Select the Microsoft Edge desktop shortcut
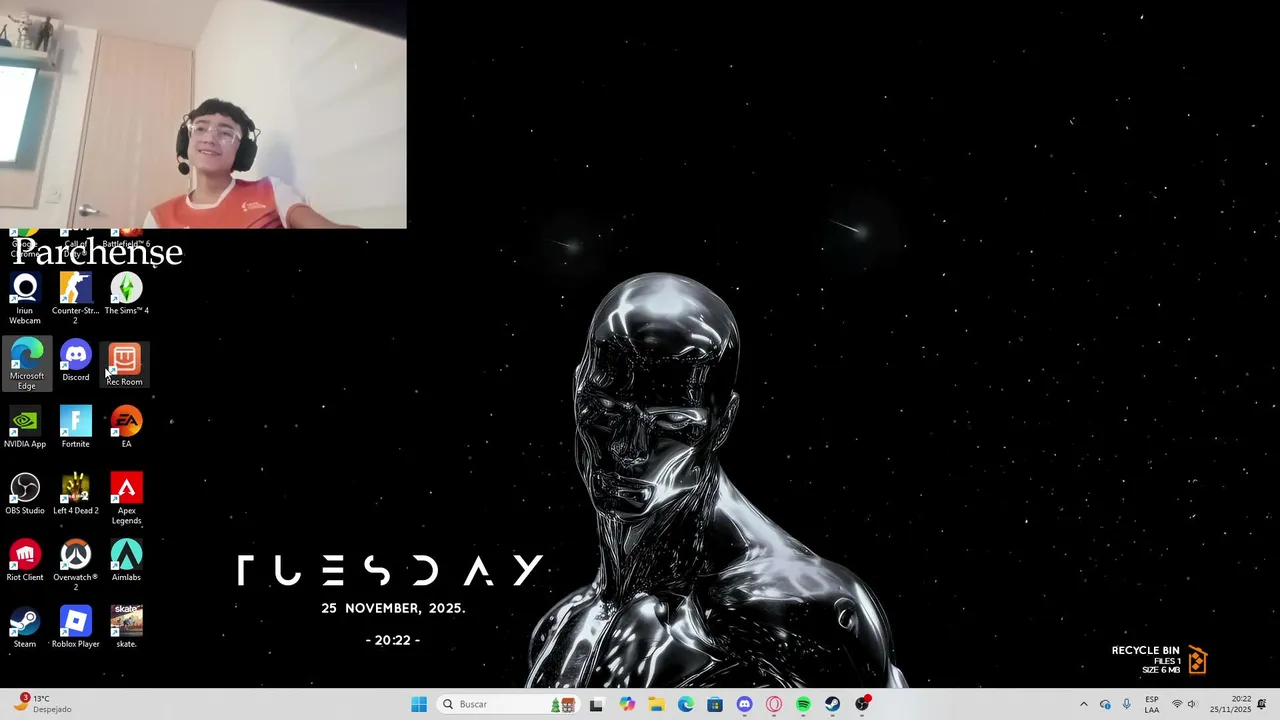Viewport: 1280px width, 720px height. pyautogui.click(x=26, y=364)
